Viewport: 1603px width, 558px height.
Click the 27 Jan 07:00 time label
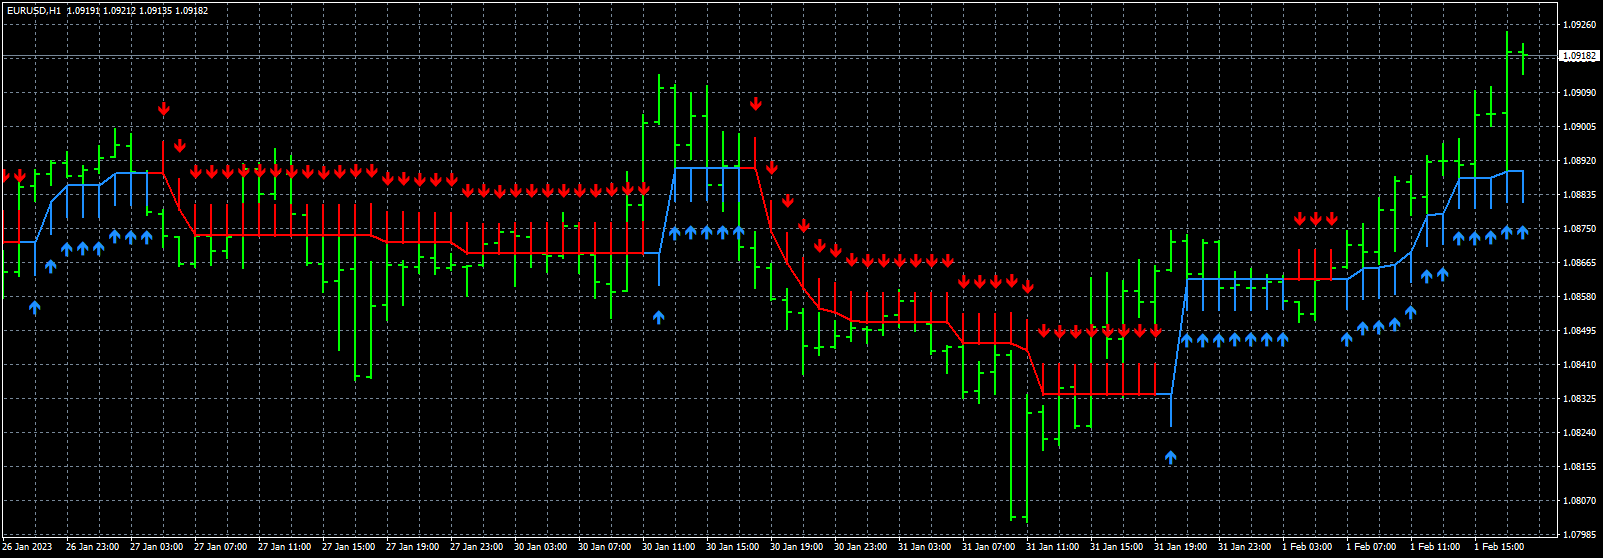[221, 547]
